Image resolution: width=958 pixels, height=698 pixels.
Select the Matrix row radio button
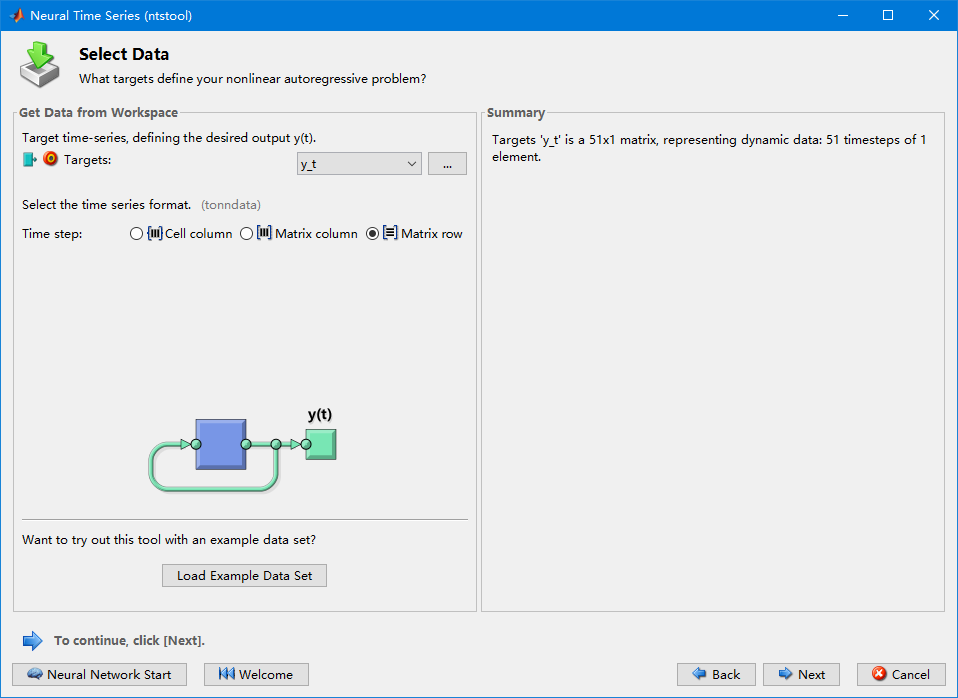(x=373, y=234)
